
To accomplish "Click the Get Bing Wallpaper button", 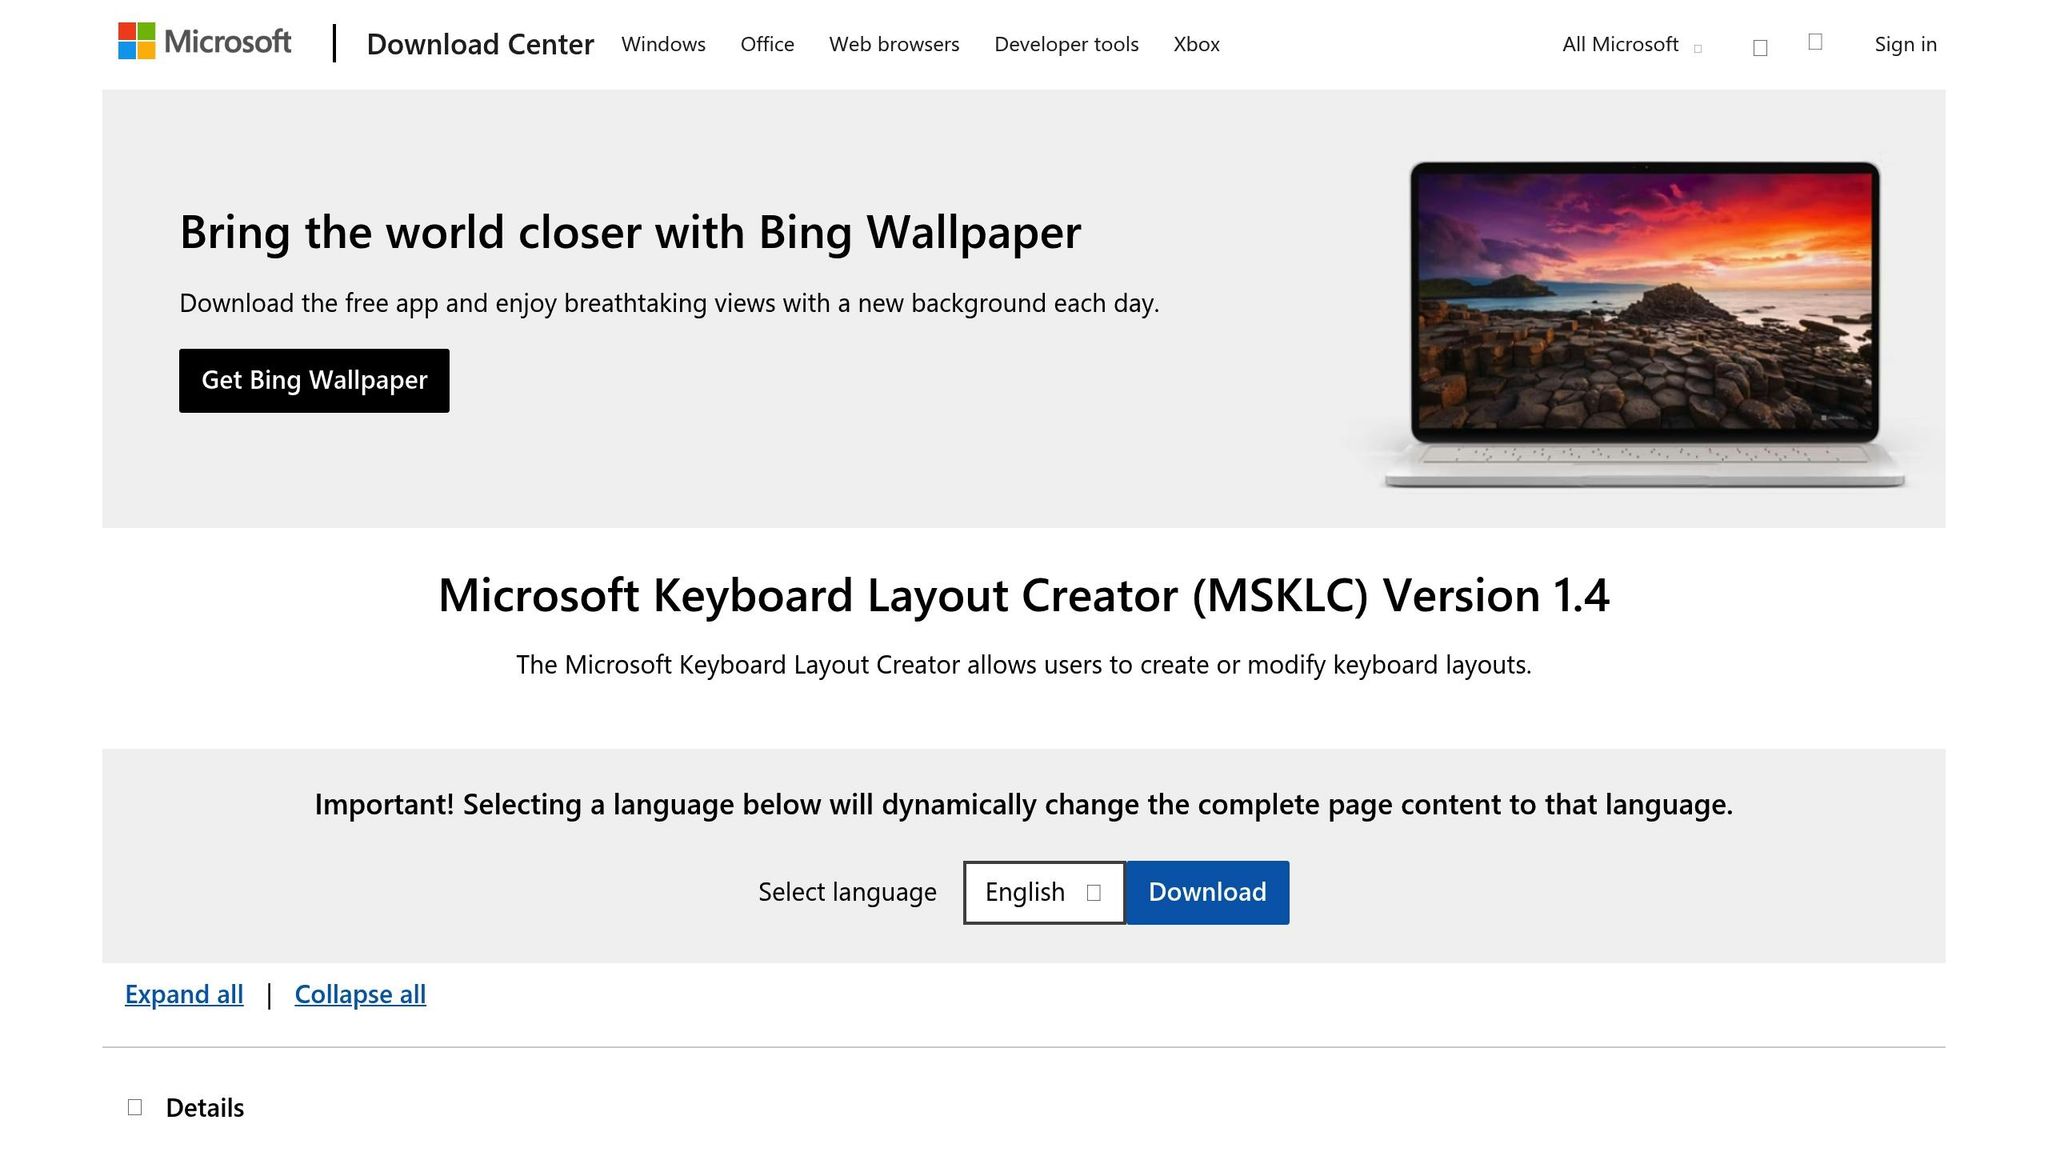I will 313,380.
